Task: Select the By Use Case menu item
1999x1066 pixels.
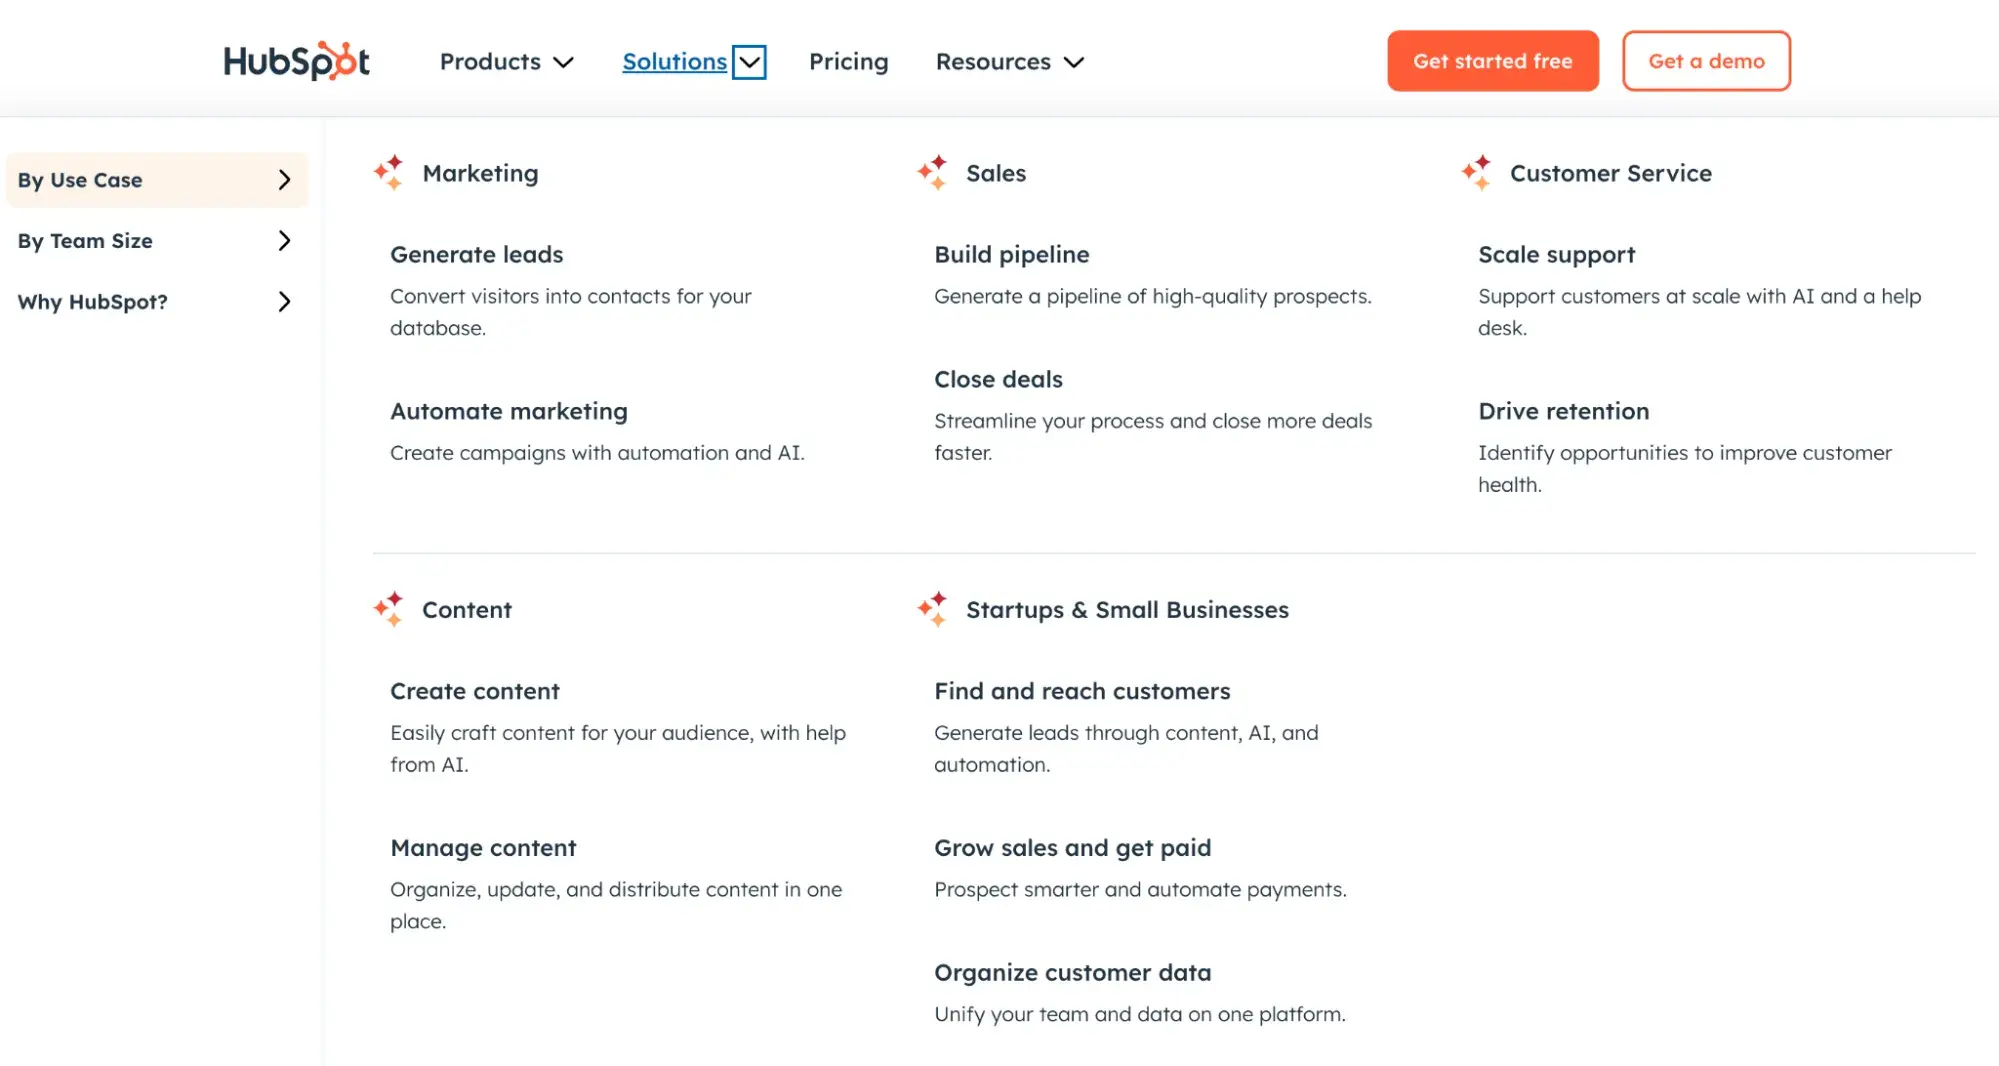Action: pyautogui.click(x=157, y=180)
